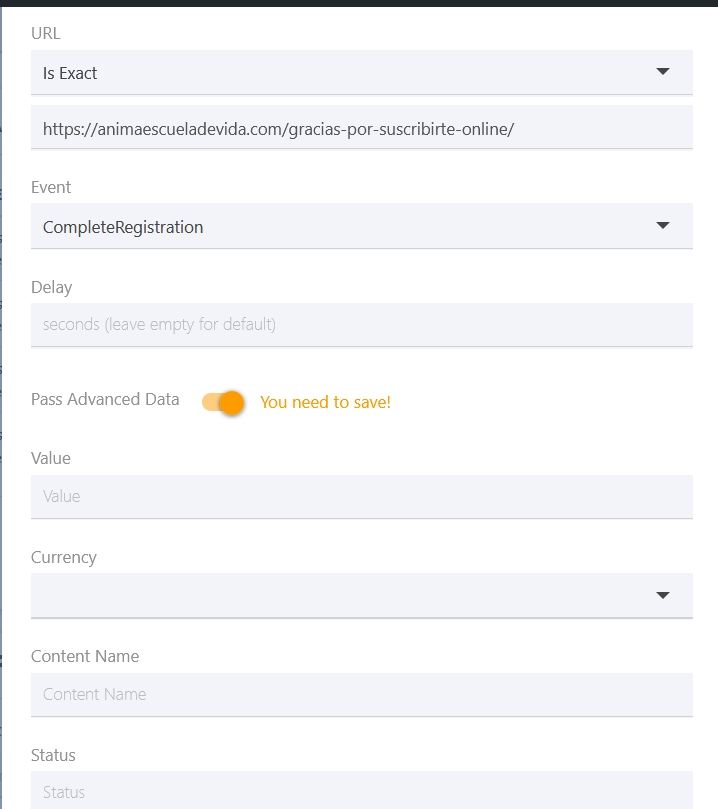Toggle the Pass Advanced Data switch
718x809 pixels.
pyautogui.click(x=223, y=402)
